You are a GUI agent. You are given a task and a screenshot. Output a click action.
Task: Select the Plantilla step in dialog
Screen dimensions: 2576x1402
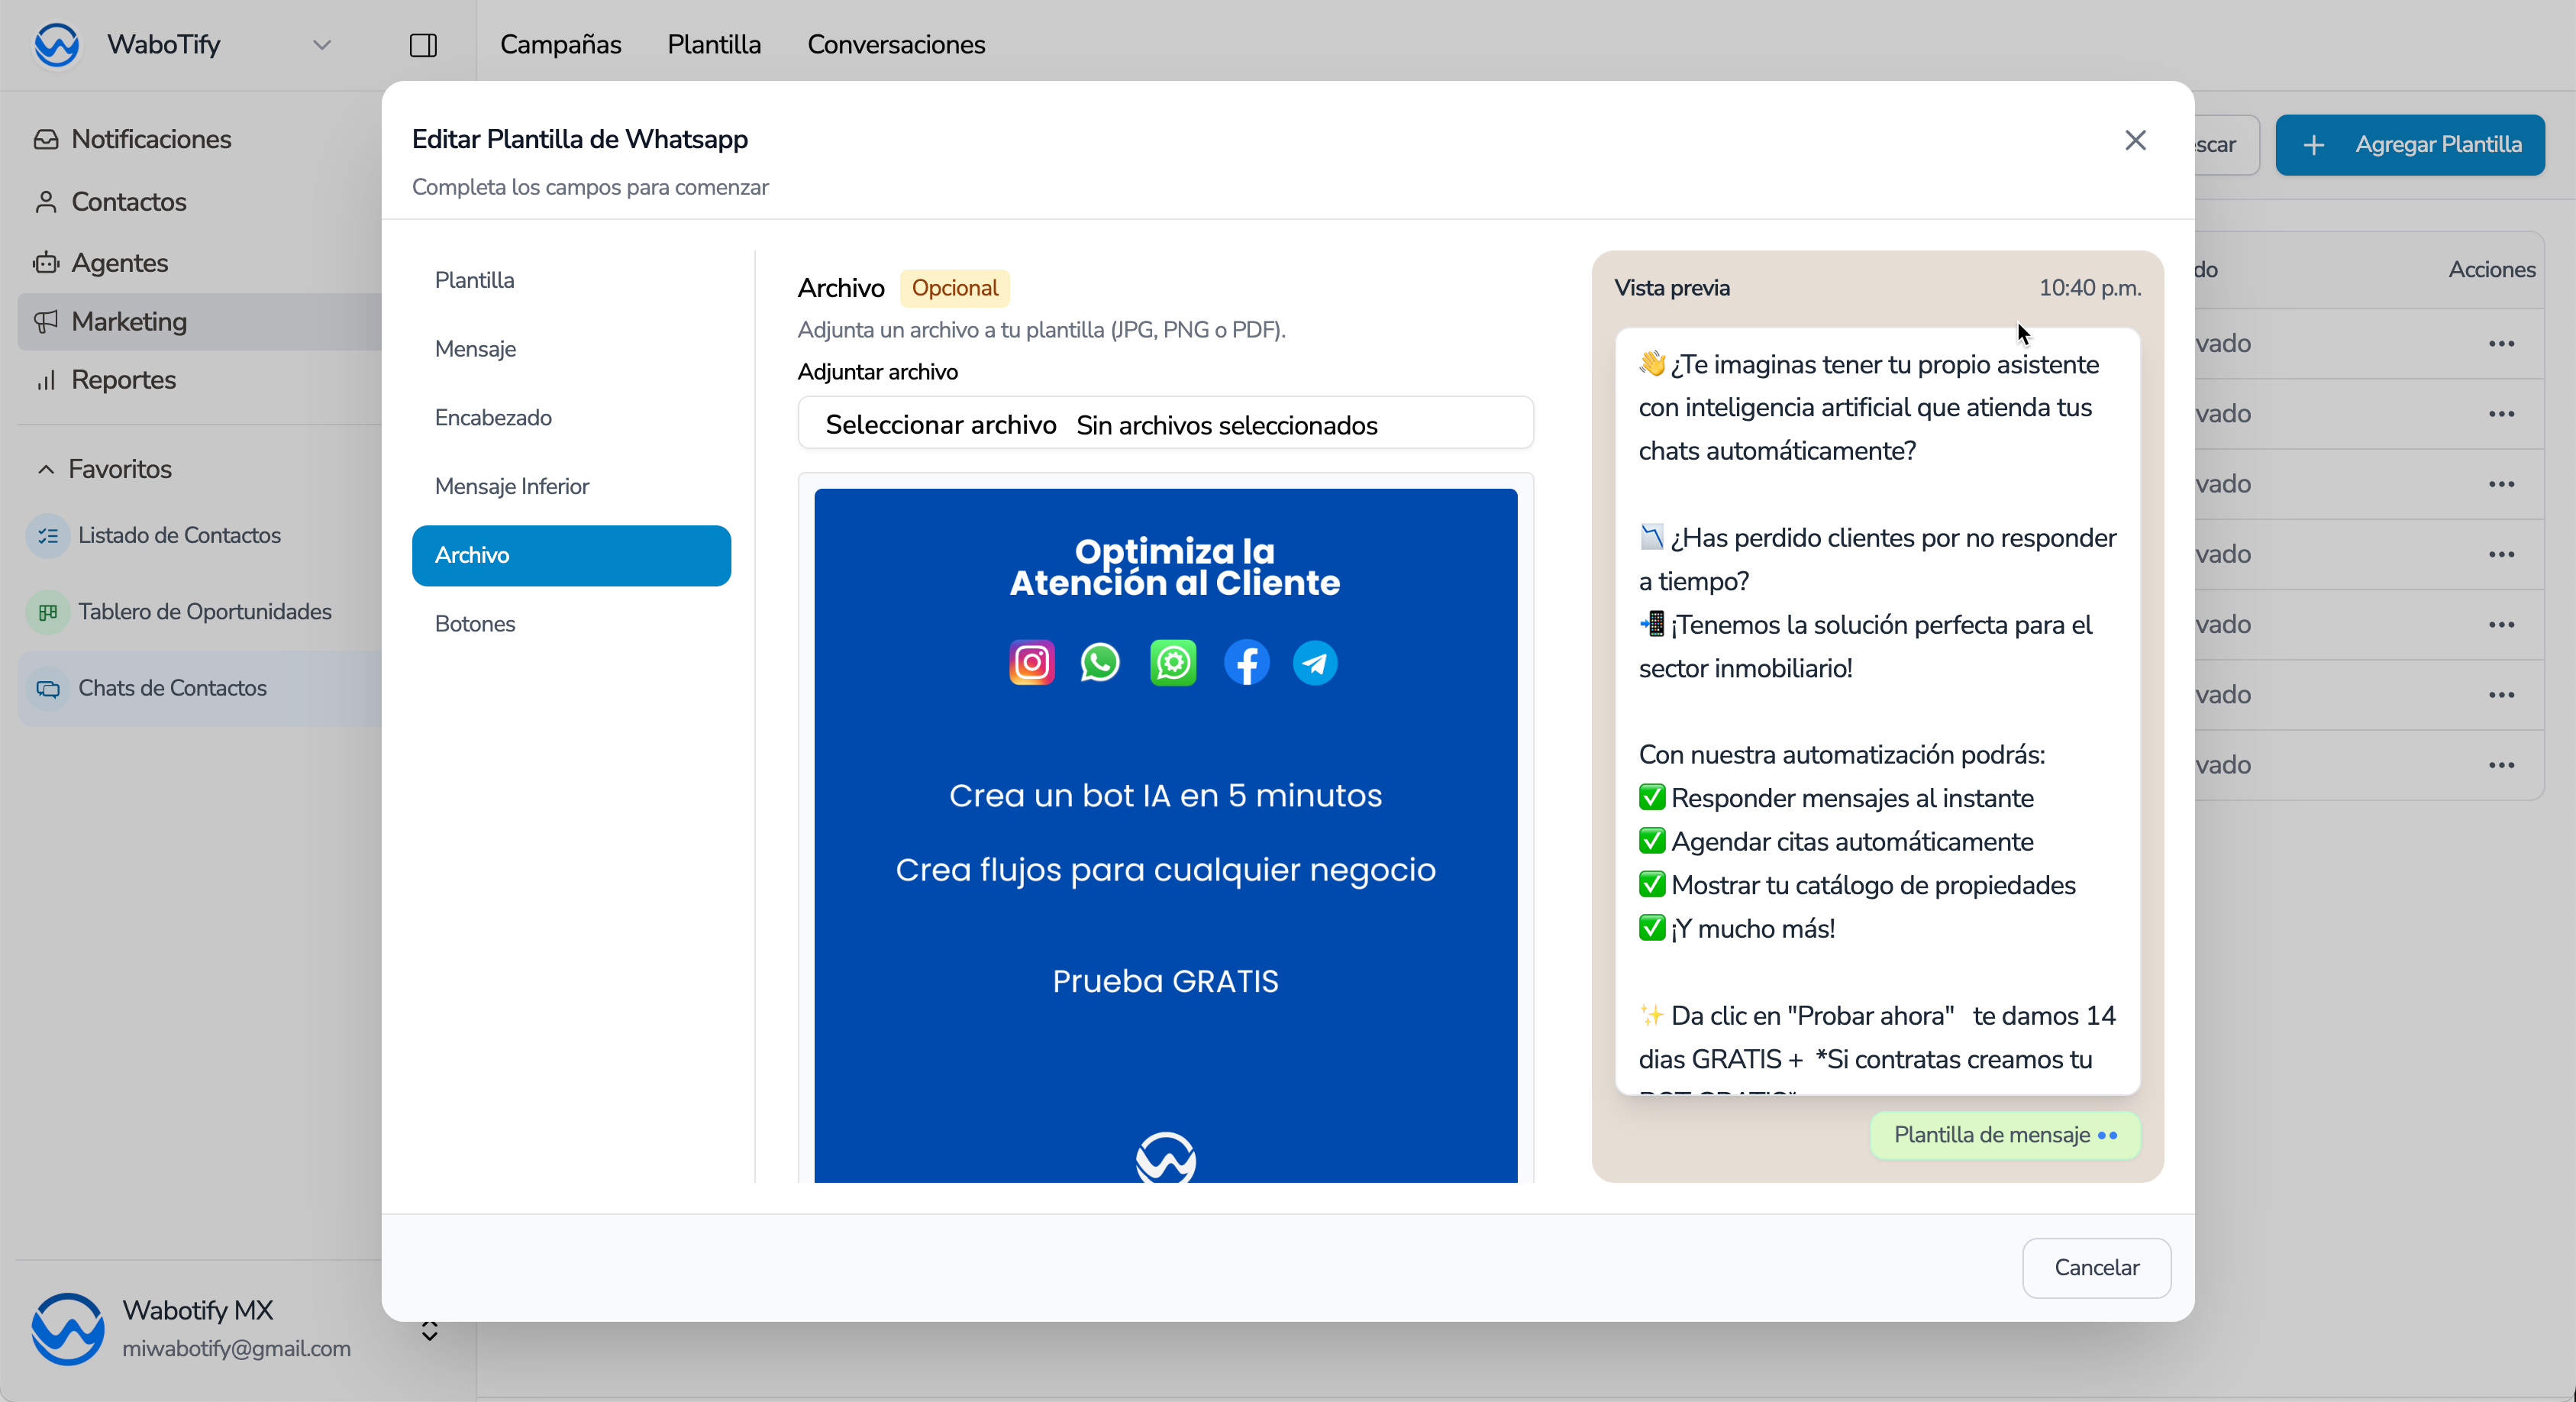point(571,281)
